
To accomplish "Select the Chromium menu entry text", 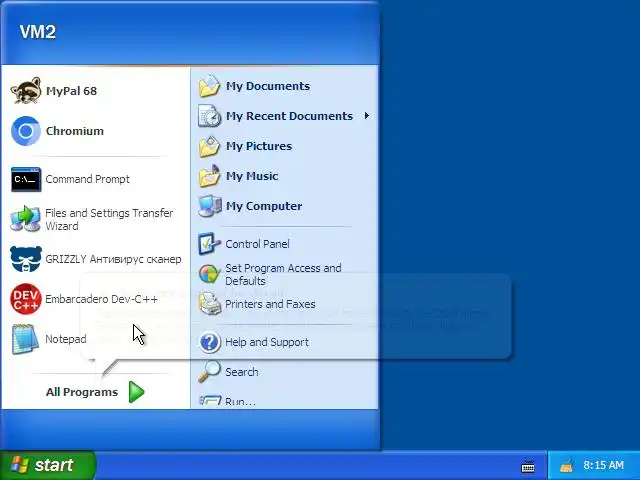I will tap(75, 131).
